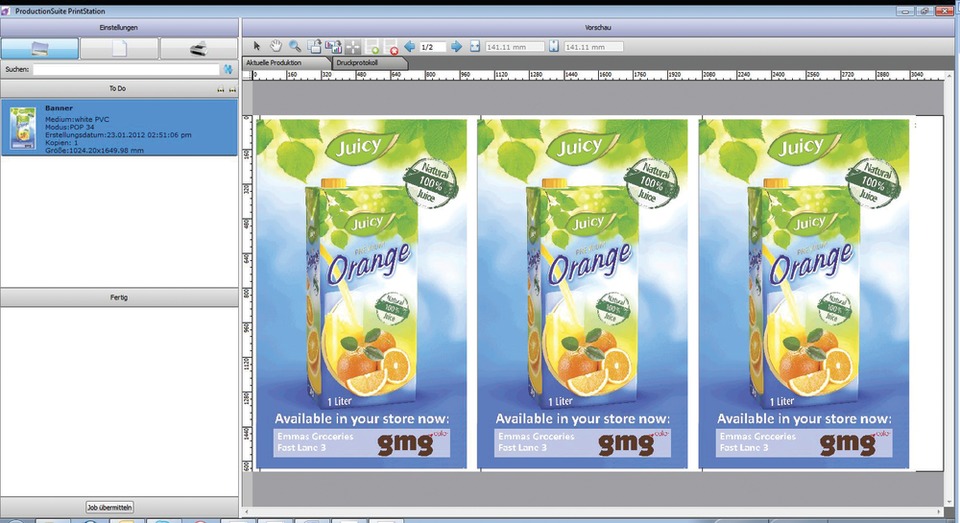Screen dimensions: 960x523
Task: Open the printer settings tab
Action: [199, 48]
